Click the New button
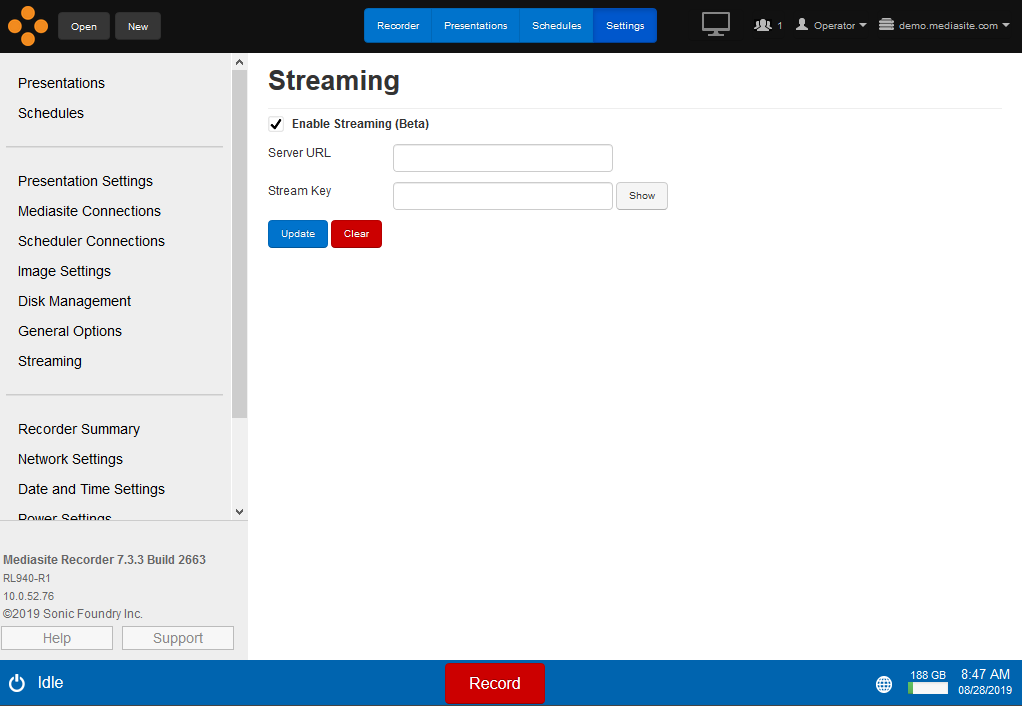The image size is (1022, 706). [138, 26]
